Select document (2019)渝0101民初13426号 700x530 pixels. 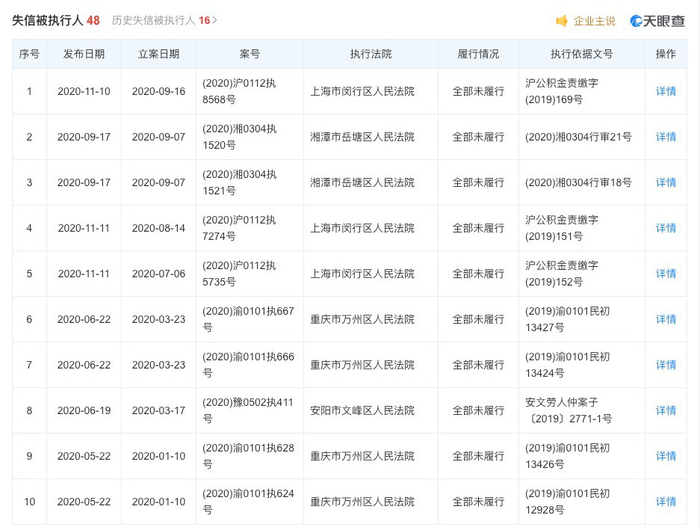pyautogui.click(x=567, y=455)
